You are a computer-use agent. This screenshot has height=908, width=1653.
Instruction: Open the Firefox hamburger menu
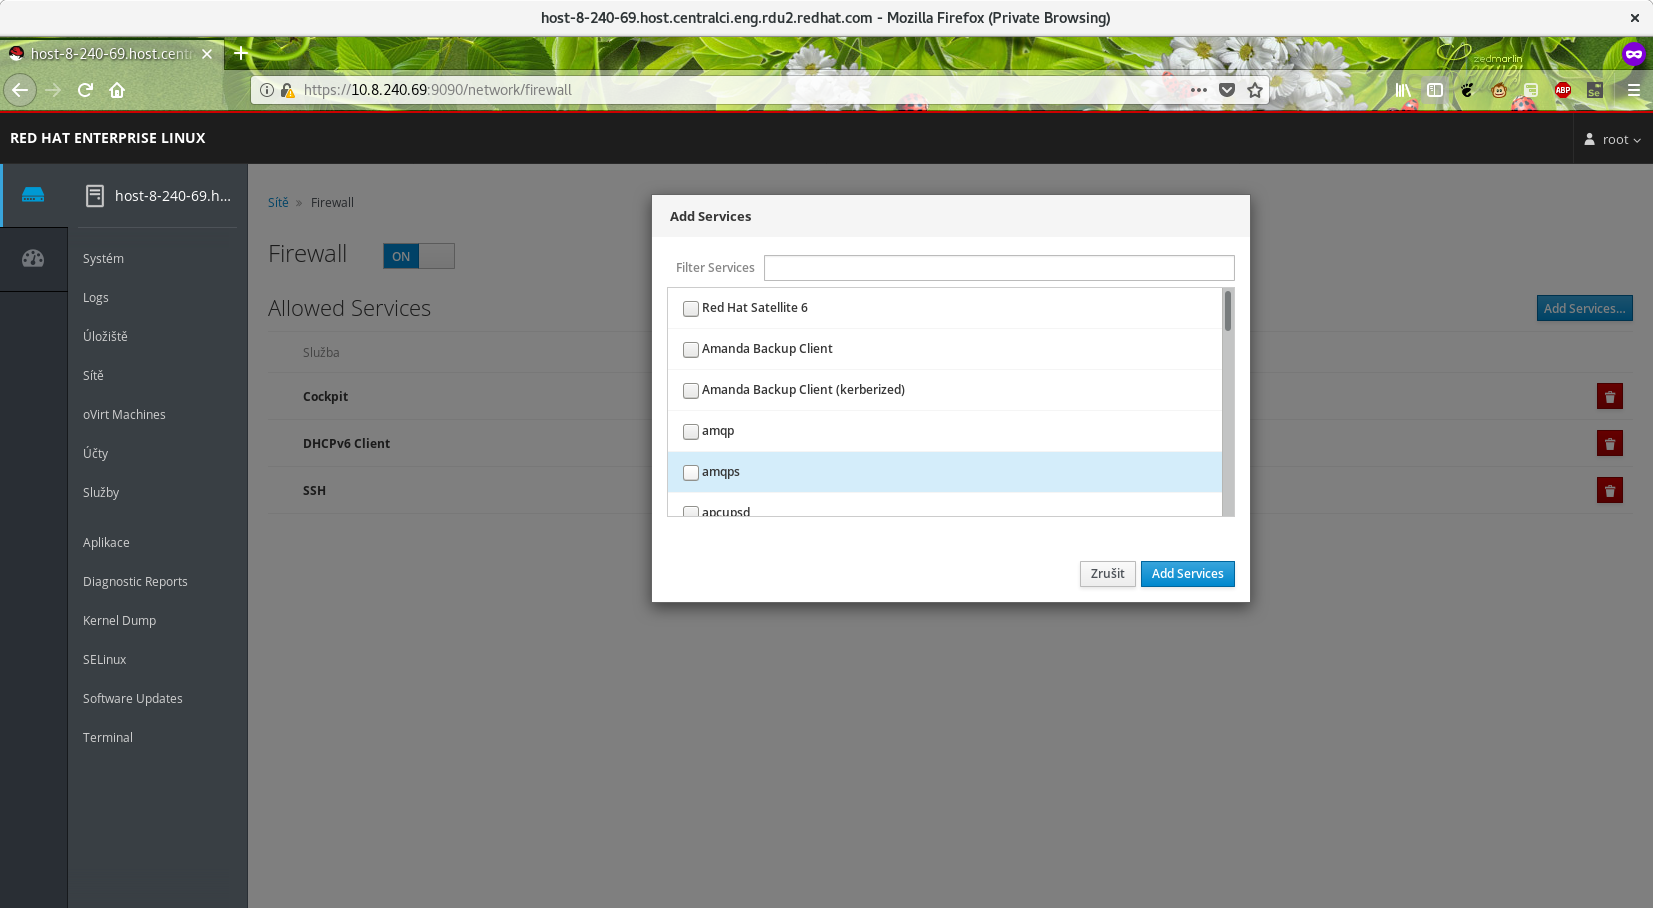pos(1636,90)
